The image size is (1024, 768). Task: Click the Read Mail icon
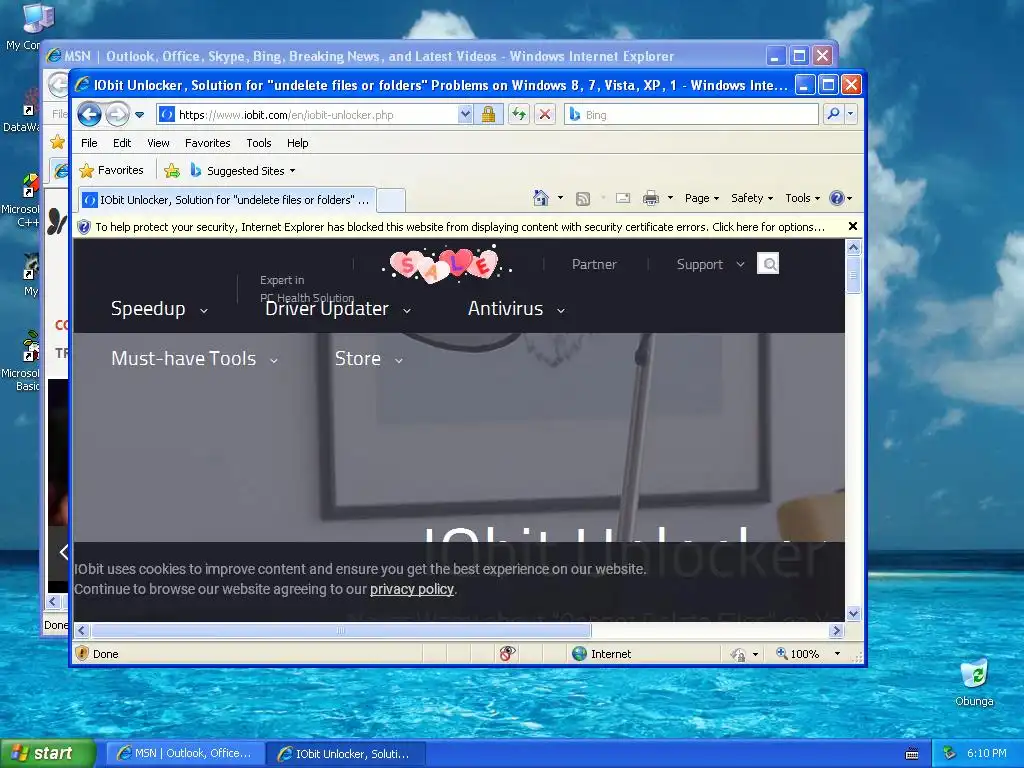click(623, 198)
